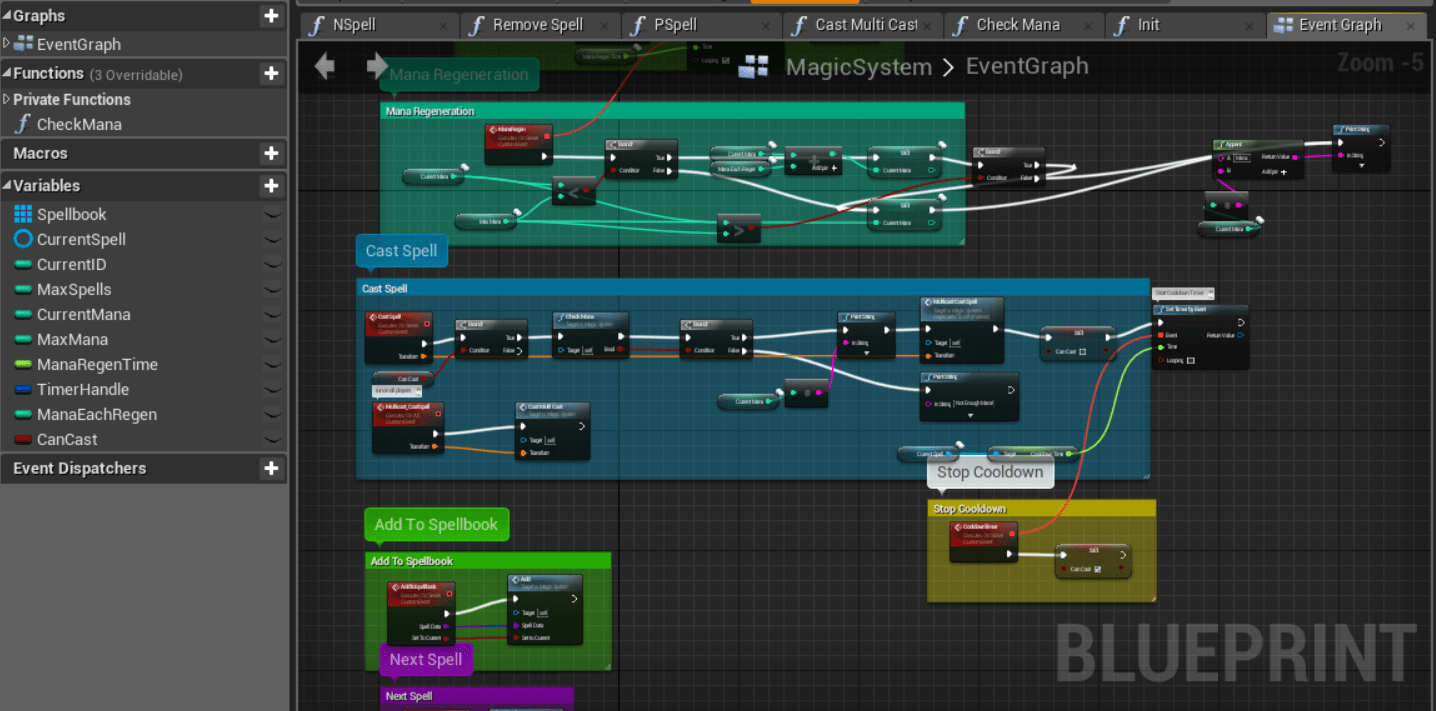Add a new function with the Functions plus

point(271,73)
